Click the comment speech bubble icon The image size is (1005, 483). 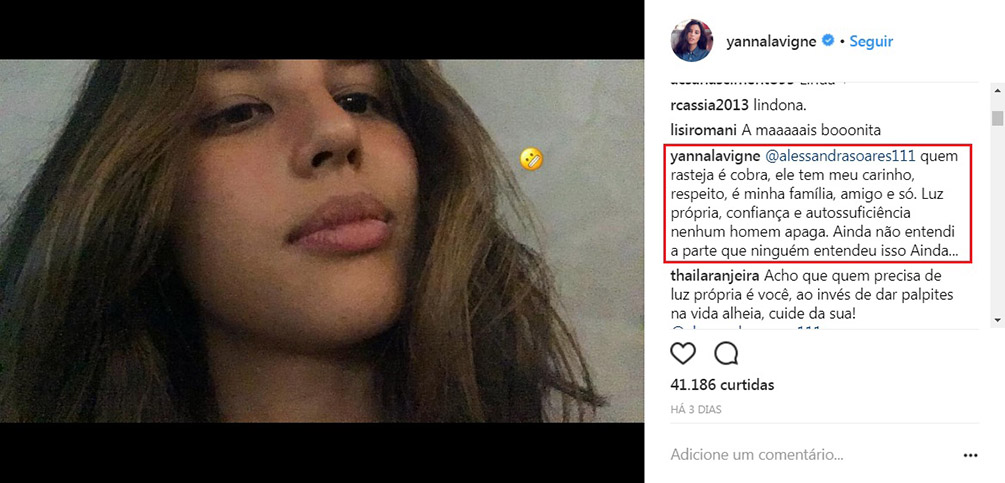click(726, 353)
